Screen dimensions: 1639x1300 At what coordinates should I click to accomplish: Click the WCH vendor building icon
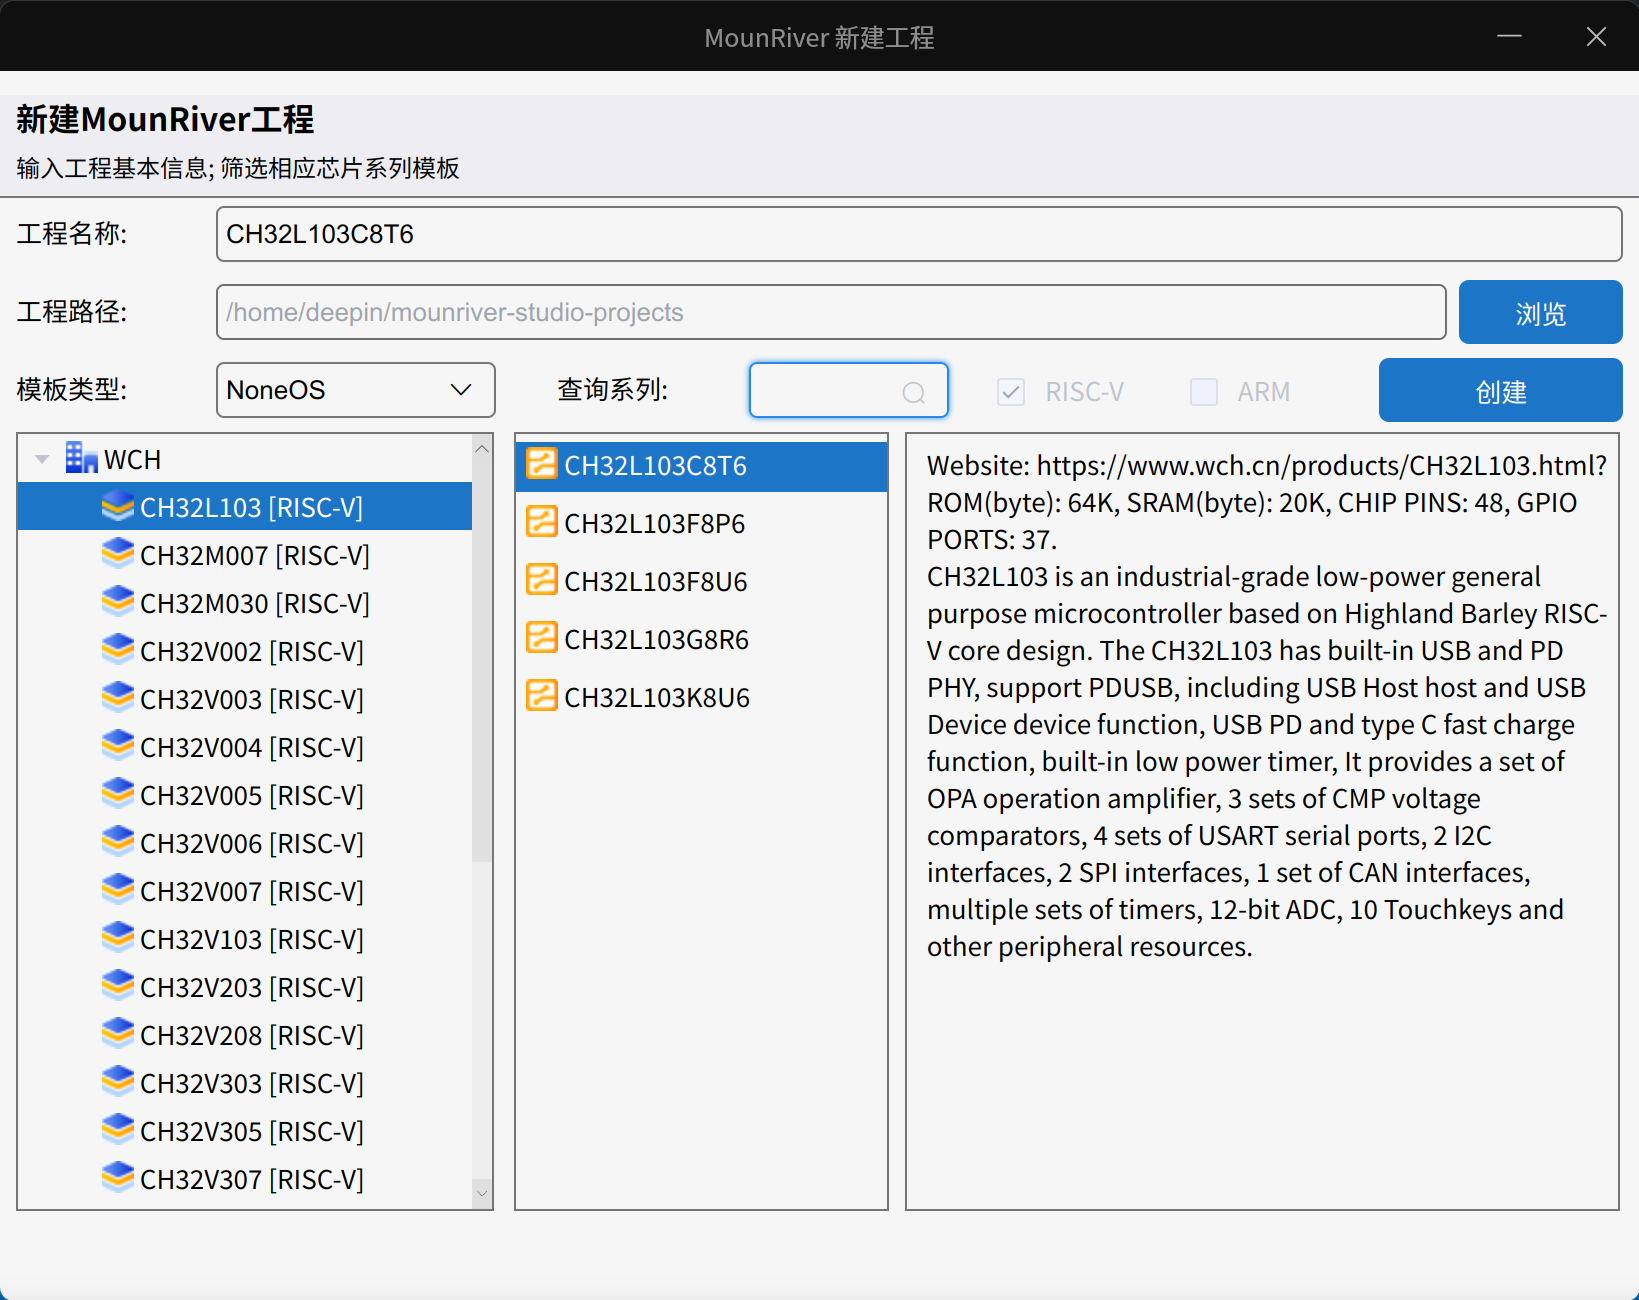tap(81, 458)
